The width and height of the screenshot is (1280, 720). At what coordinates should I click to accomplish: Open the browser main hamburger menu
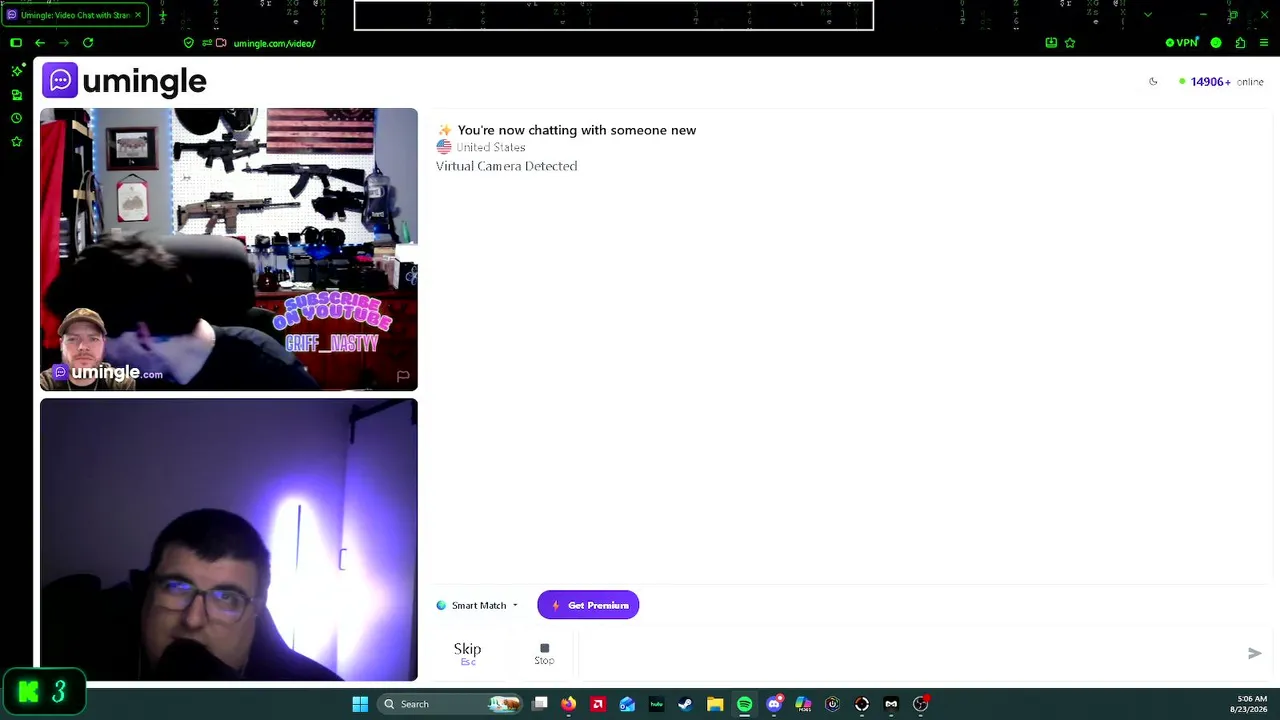[1264, 43]
